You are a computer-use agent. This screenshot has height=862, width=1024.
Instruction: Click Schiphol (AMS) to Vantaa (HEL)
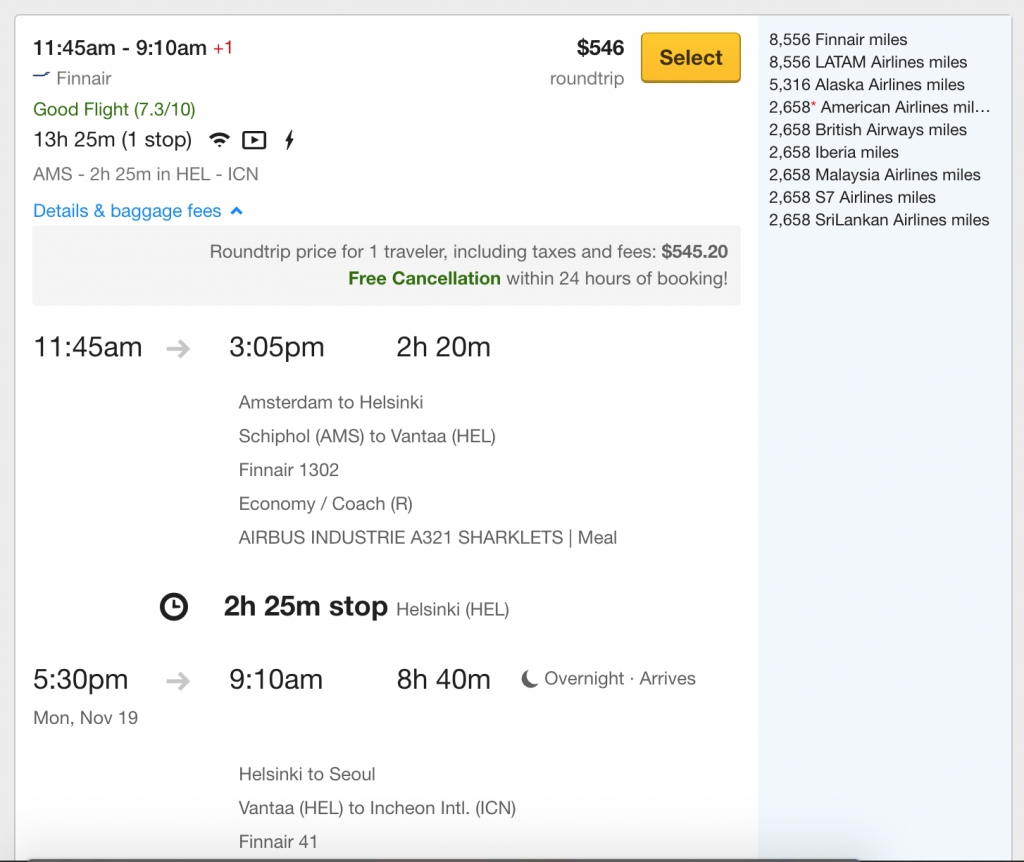click(x=367, y=436)
